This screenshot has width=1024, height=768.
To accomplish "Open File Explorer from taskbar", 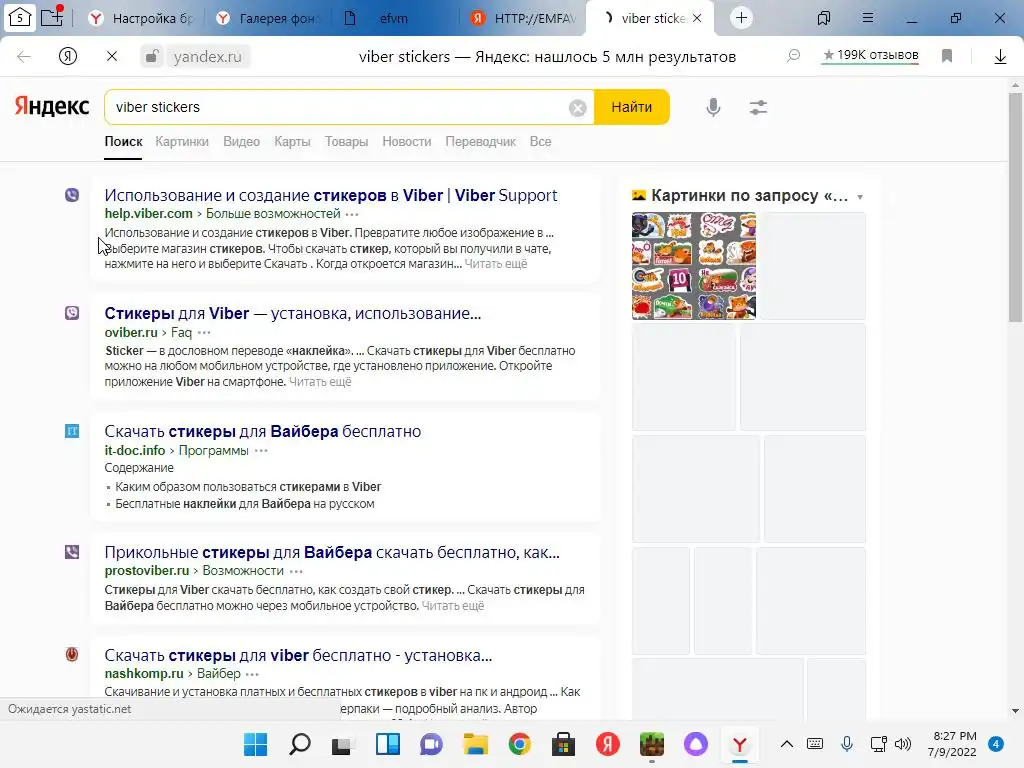I will (x=475, y=744).
